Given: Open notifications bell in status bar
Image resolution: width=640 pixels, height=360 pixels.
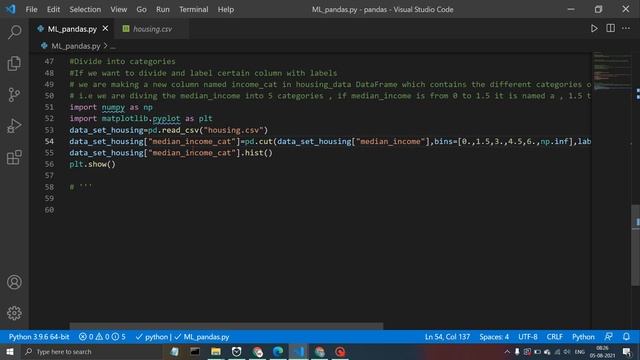Looking at the screenshot, I should pyautogui.click(x=626, y=337).
